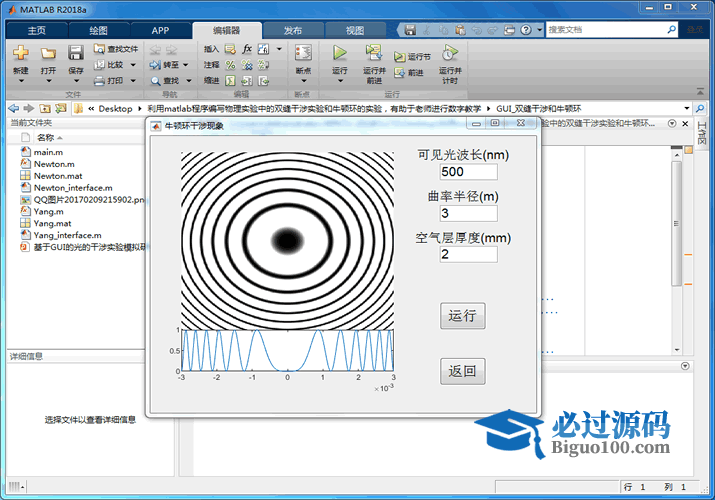
Task: Click the uncomment icon in 注释 row
Action: (x=247, y=65)
